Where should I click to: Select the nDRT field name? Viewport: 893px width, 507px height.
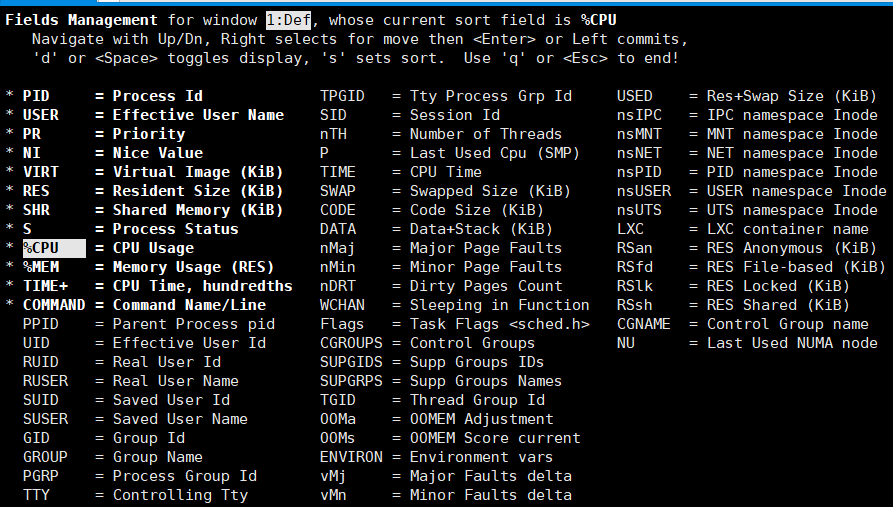337,286
